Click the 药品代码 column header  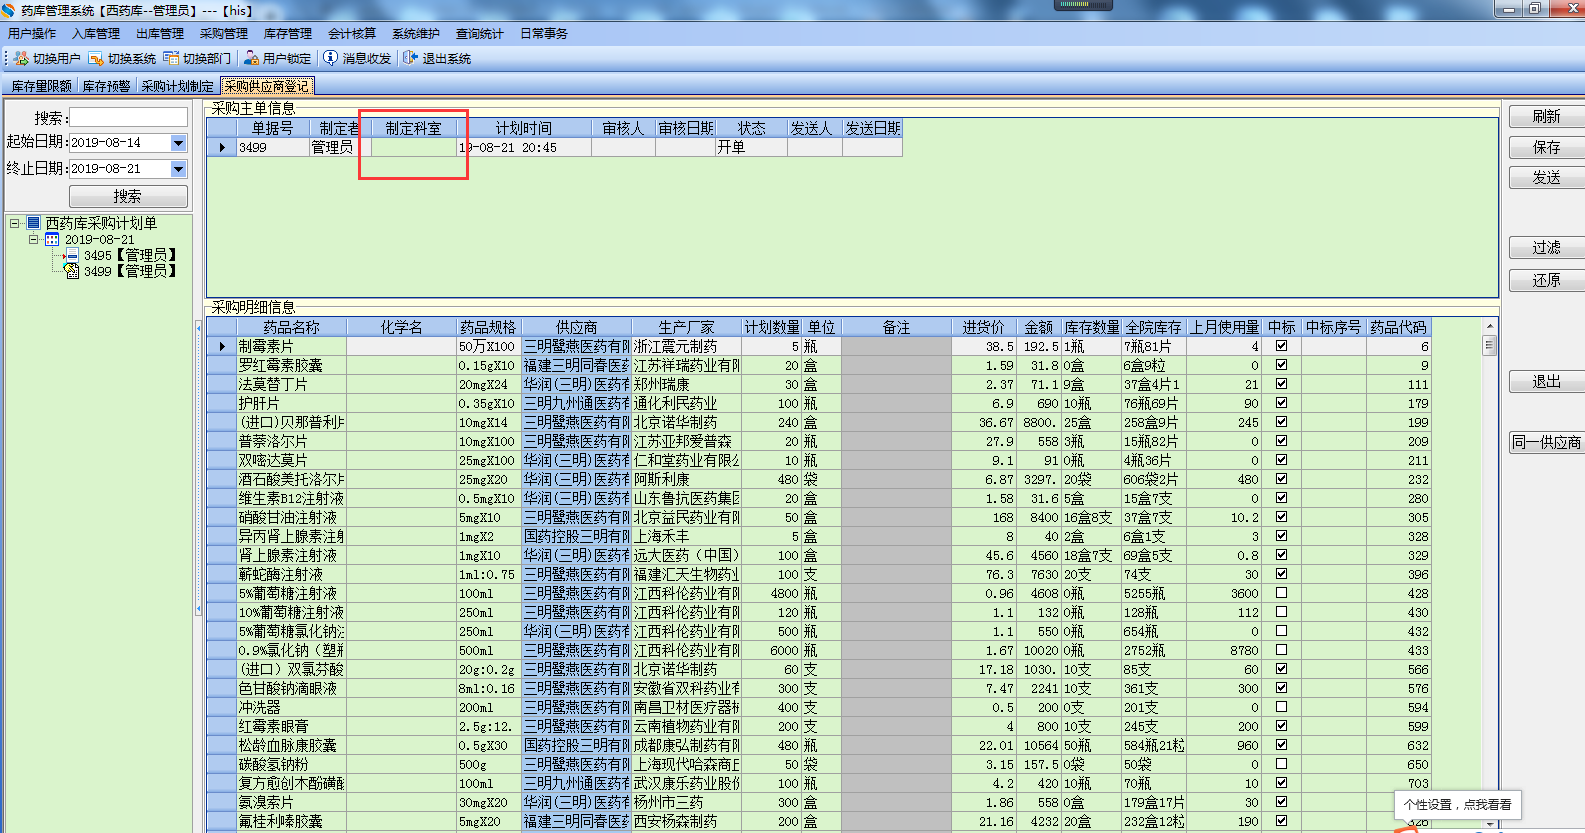(x=1398, y=327)
